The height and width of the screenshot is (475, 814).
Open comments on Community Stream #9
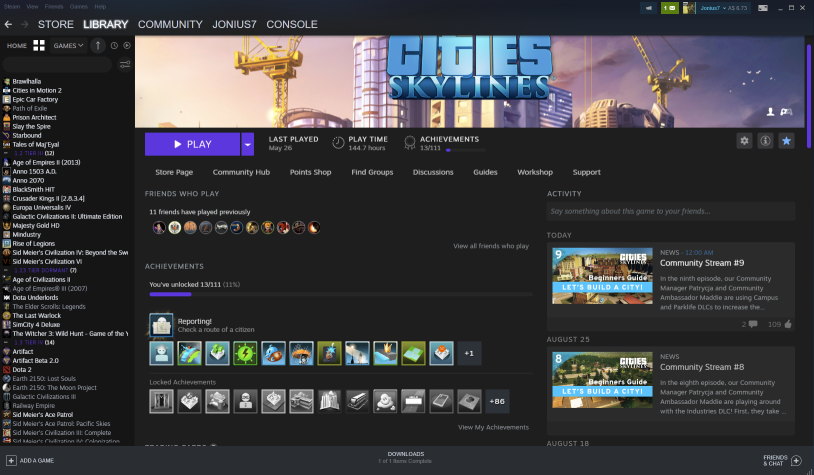753,324
